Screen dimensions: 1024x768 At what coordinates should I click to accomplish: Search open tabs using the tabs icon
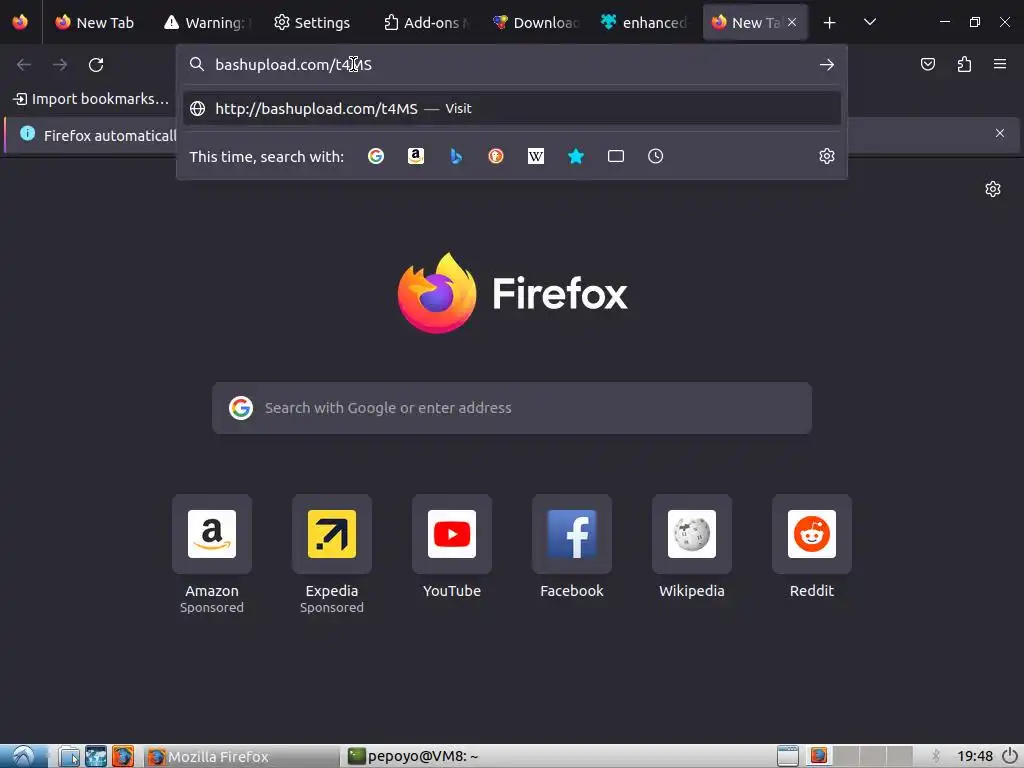click(x=616, y=156)
